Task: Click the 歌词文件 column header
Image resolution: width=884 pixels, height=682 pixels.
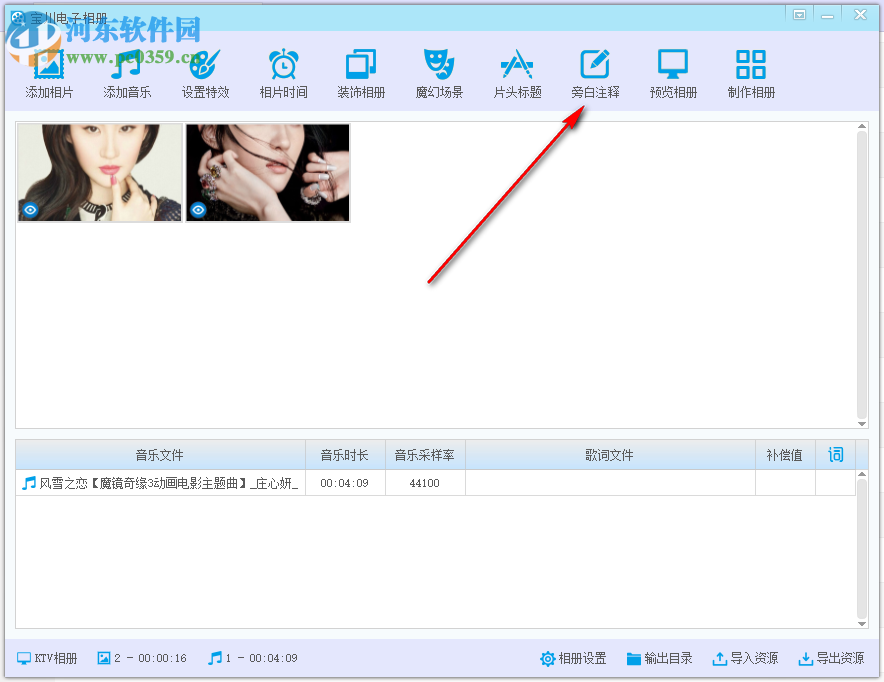Action: [x=610, y=455]
